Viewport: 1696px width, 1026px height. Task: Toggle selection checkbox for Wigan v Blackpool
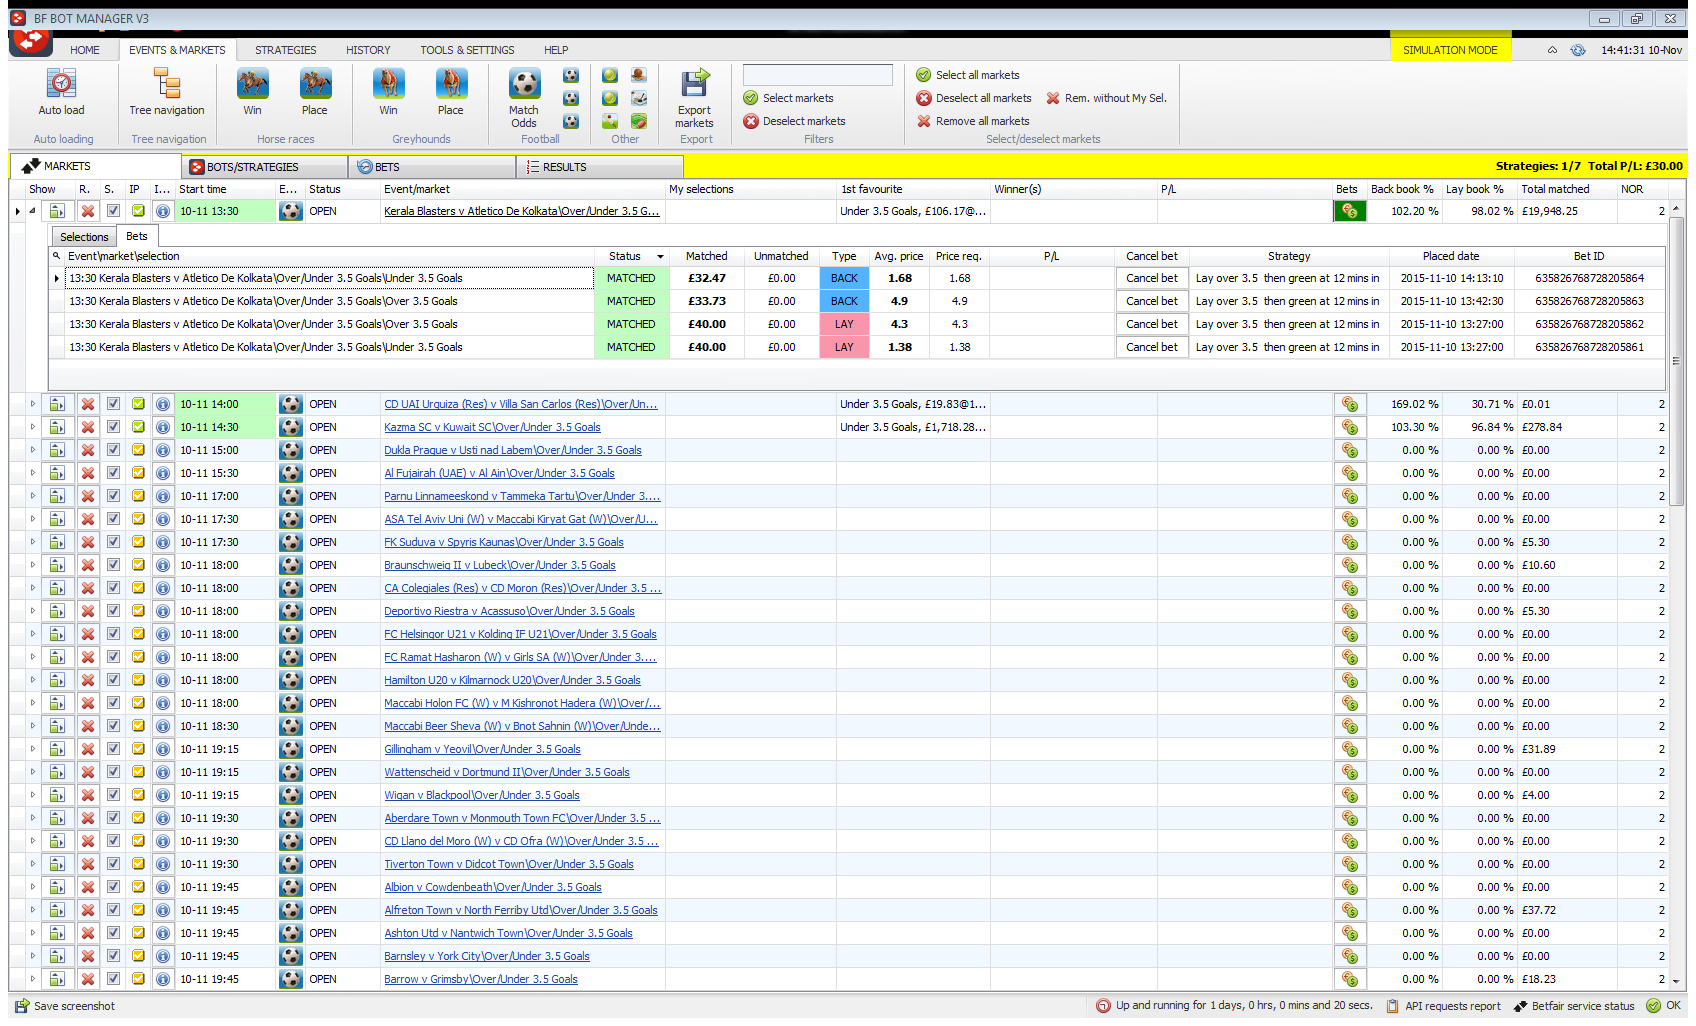[113, 795]
